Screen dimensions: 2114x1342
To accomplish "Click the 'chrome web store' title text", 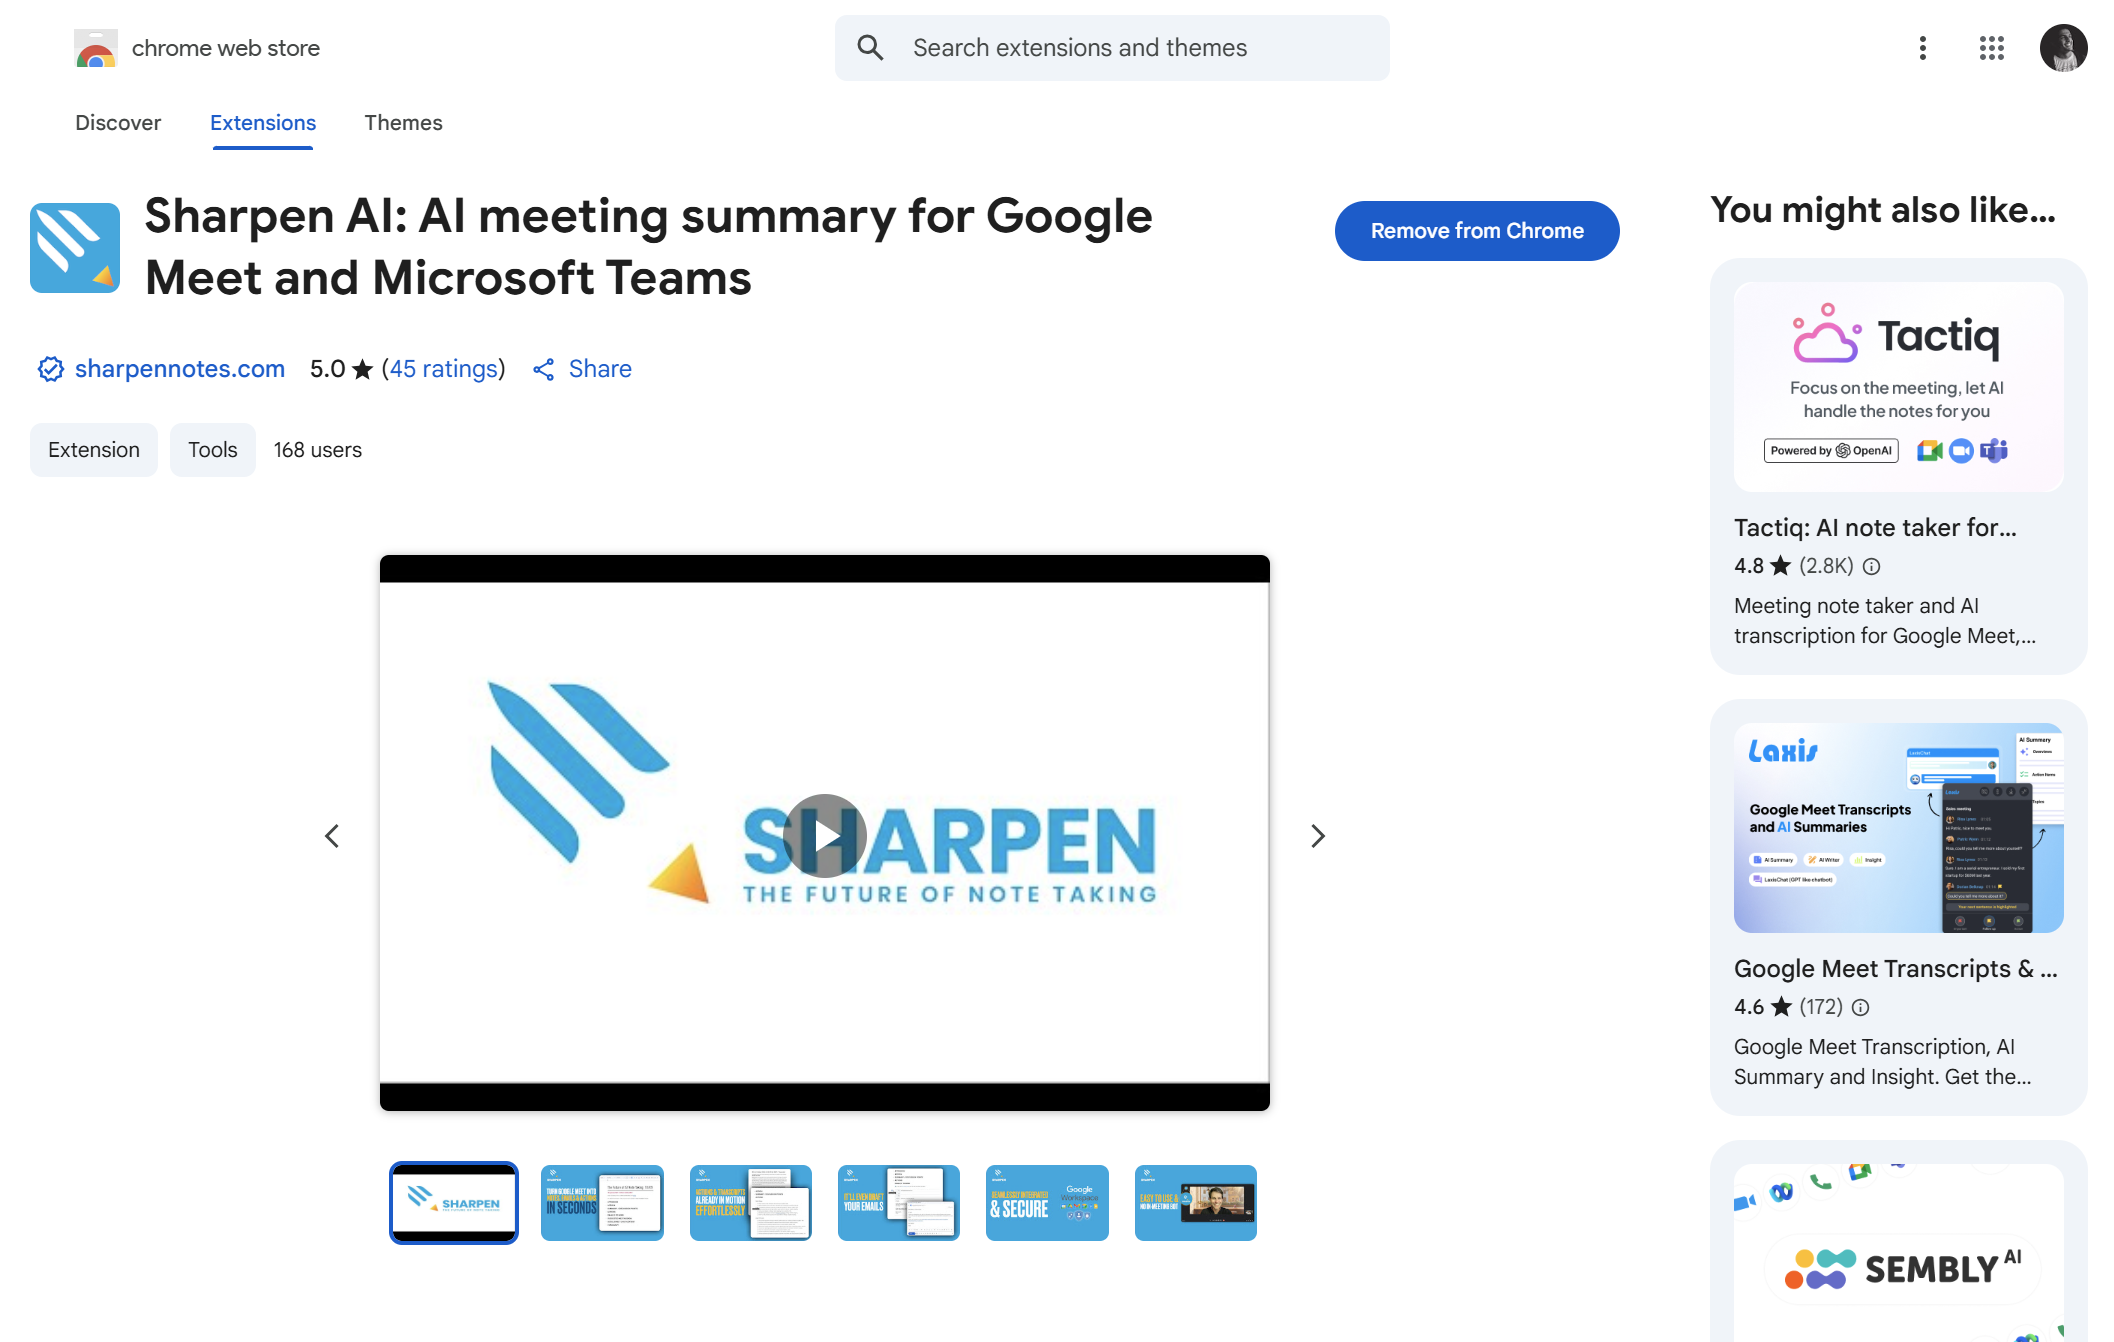I will point(226,48).
